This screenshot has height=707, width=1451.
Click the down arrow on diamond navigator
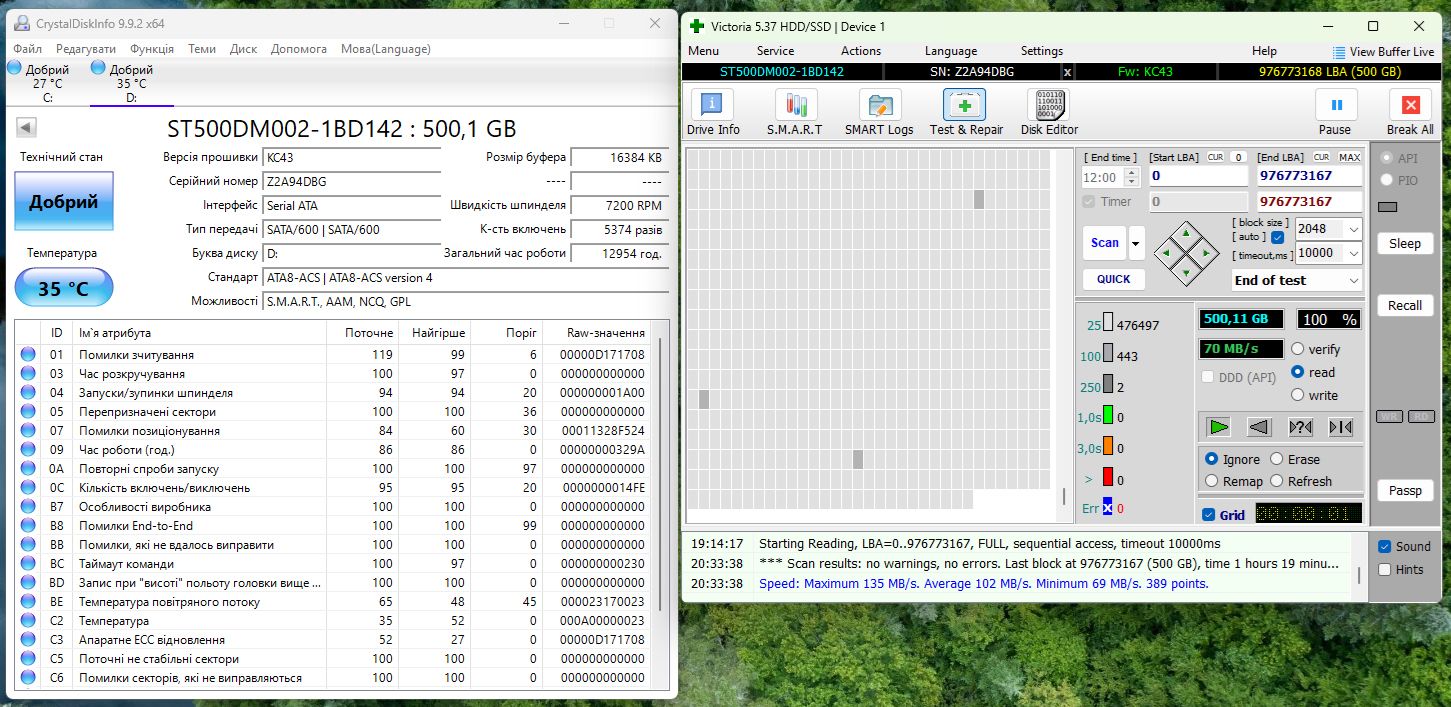[x=1186, y=271]
